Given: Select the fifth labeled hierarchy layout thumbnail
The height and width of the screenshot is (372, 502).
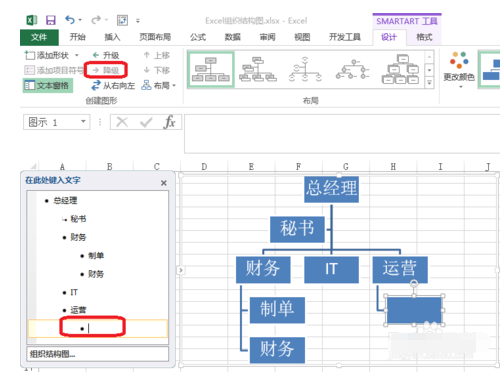Looking at the screenshot, I should point(400,70).
